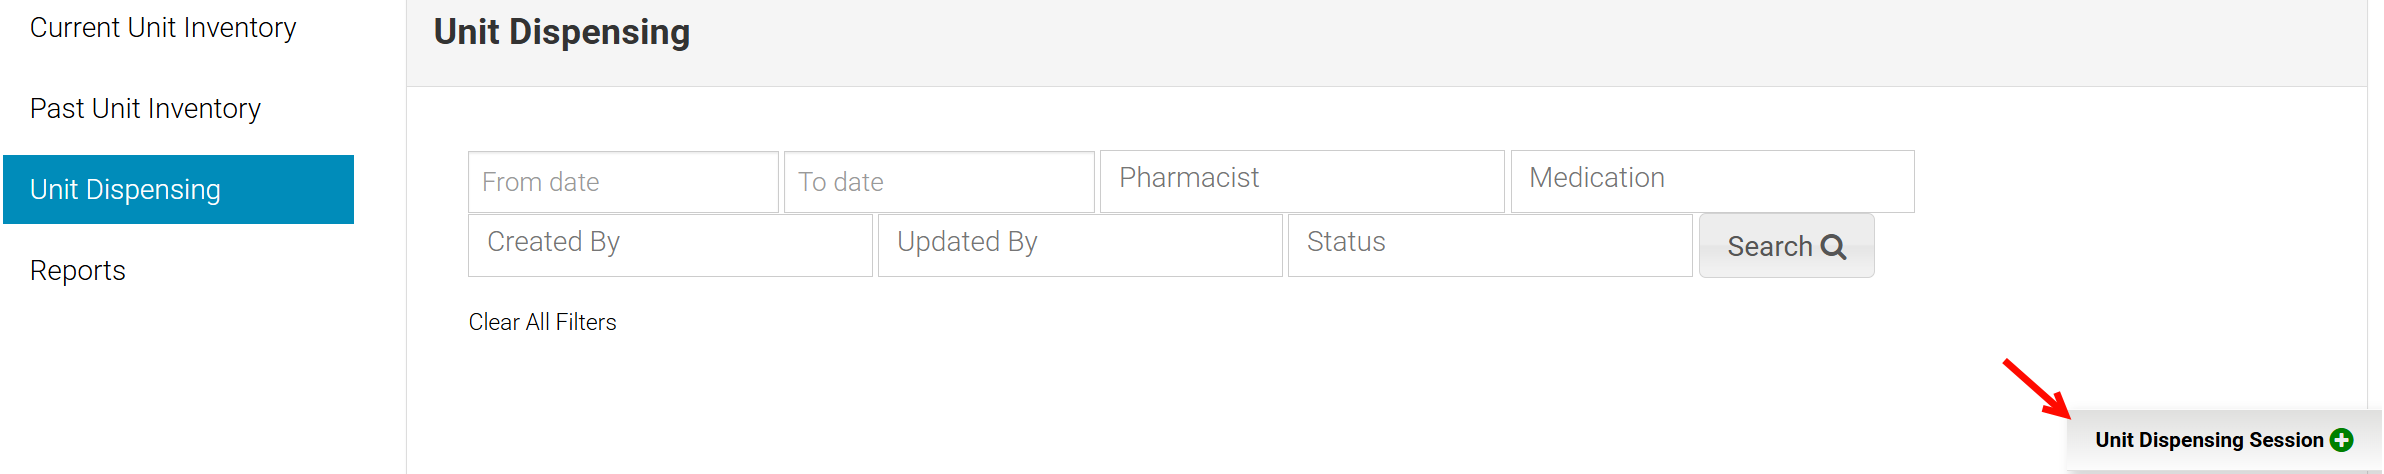The height and width of the screenshot is (474, 2384).
Task: Click the blank area below Clear All Filters
Action: pyautogui.click(x=1000, y=400)
